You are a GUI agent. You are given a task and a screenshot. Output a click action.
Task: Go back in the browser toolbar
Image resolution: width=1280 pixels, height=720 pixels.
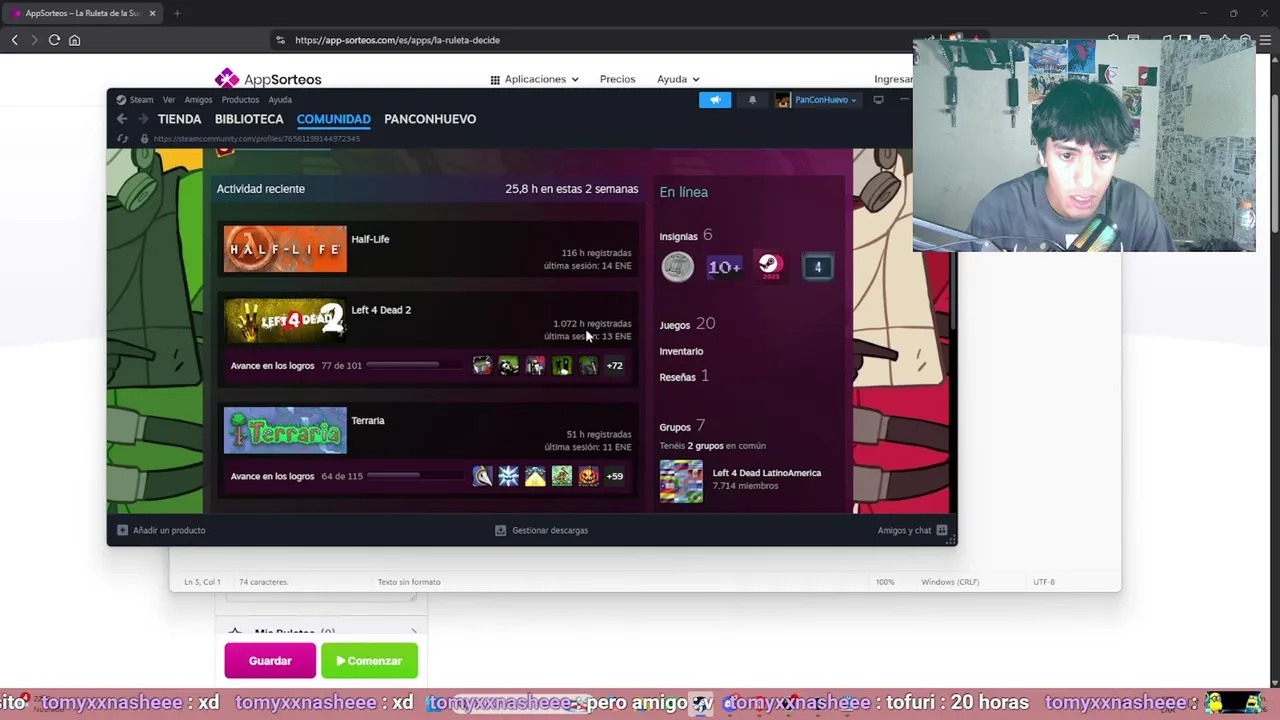[x=15, y=40]
